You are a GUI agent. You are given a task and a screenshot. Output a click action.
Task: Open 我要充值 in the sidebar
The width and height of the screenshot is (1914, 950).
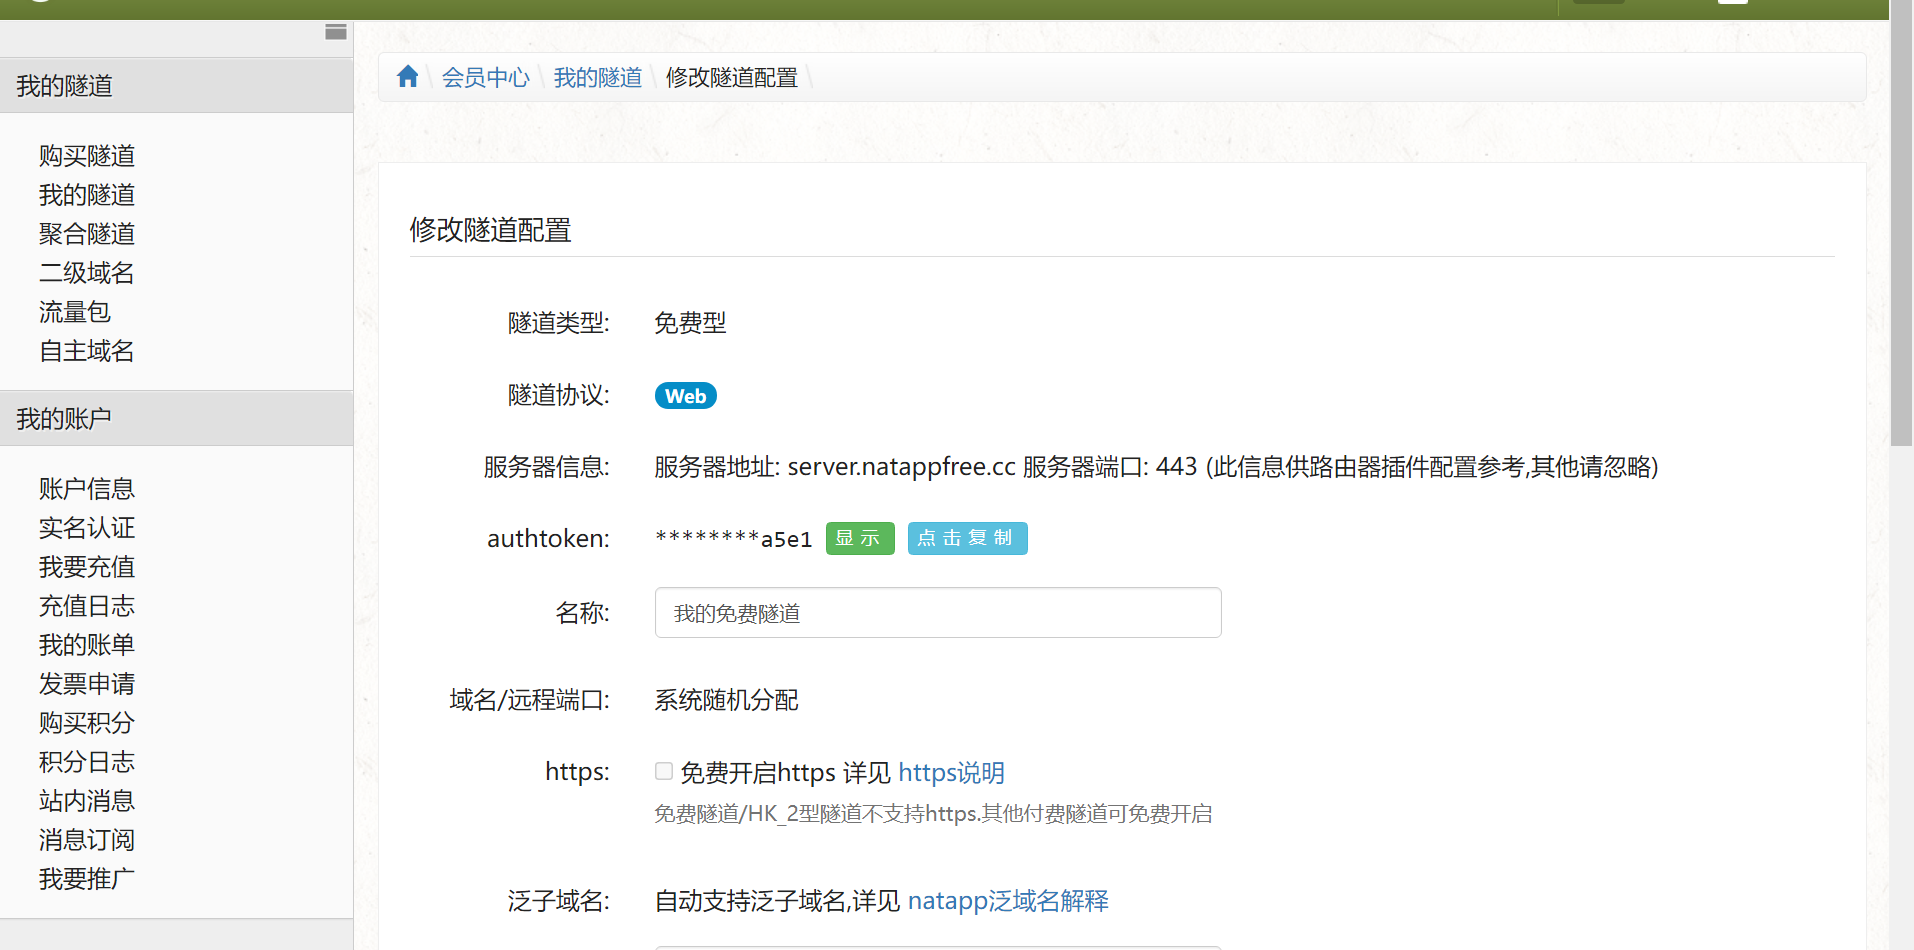(87, 567)
